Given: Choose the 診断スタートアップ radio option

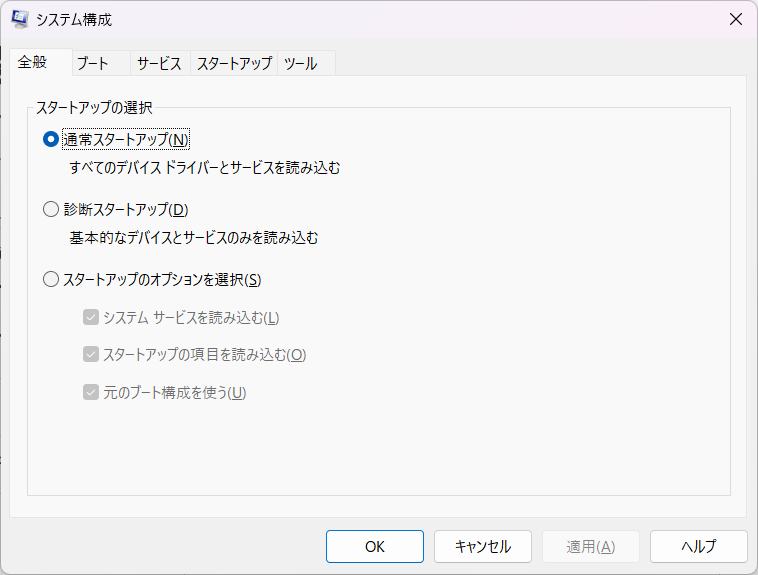Looking at the screenshot, I should (51, 210).
